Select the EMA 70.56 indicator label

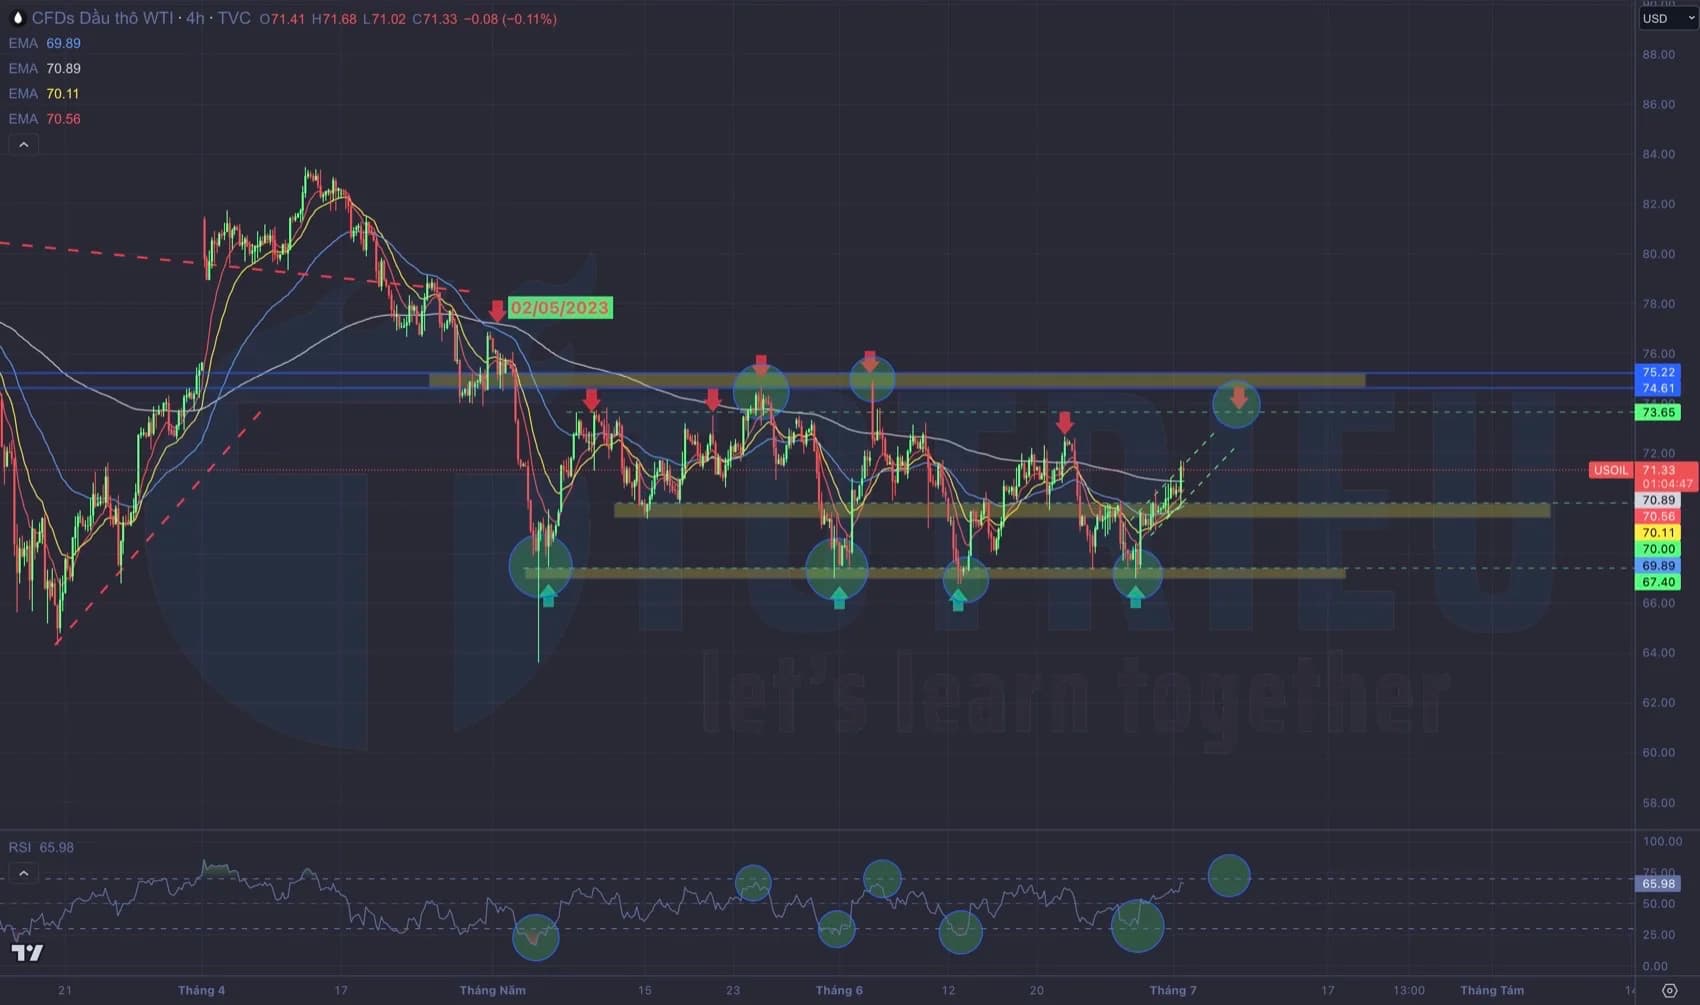click(x=45, y=118)
